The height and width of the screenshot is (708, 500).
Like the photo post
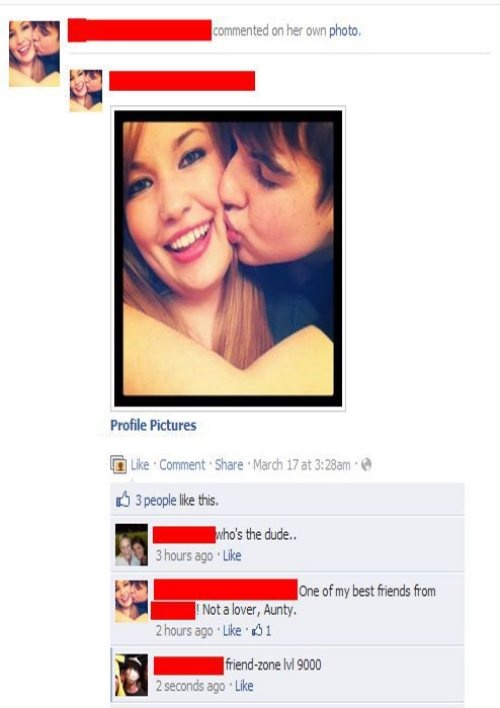click(140, 465)
